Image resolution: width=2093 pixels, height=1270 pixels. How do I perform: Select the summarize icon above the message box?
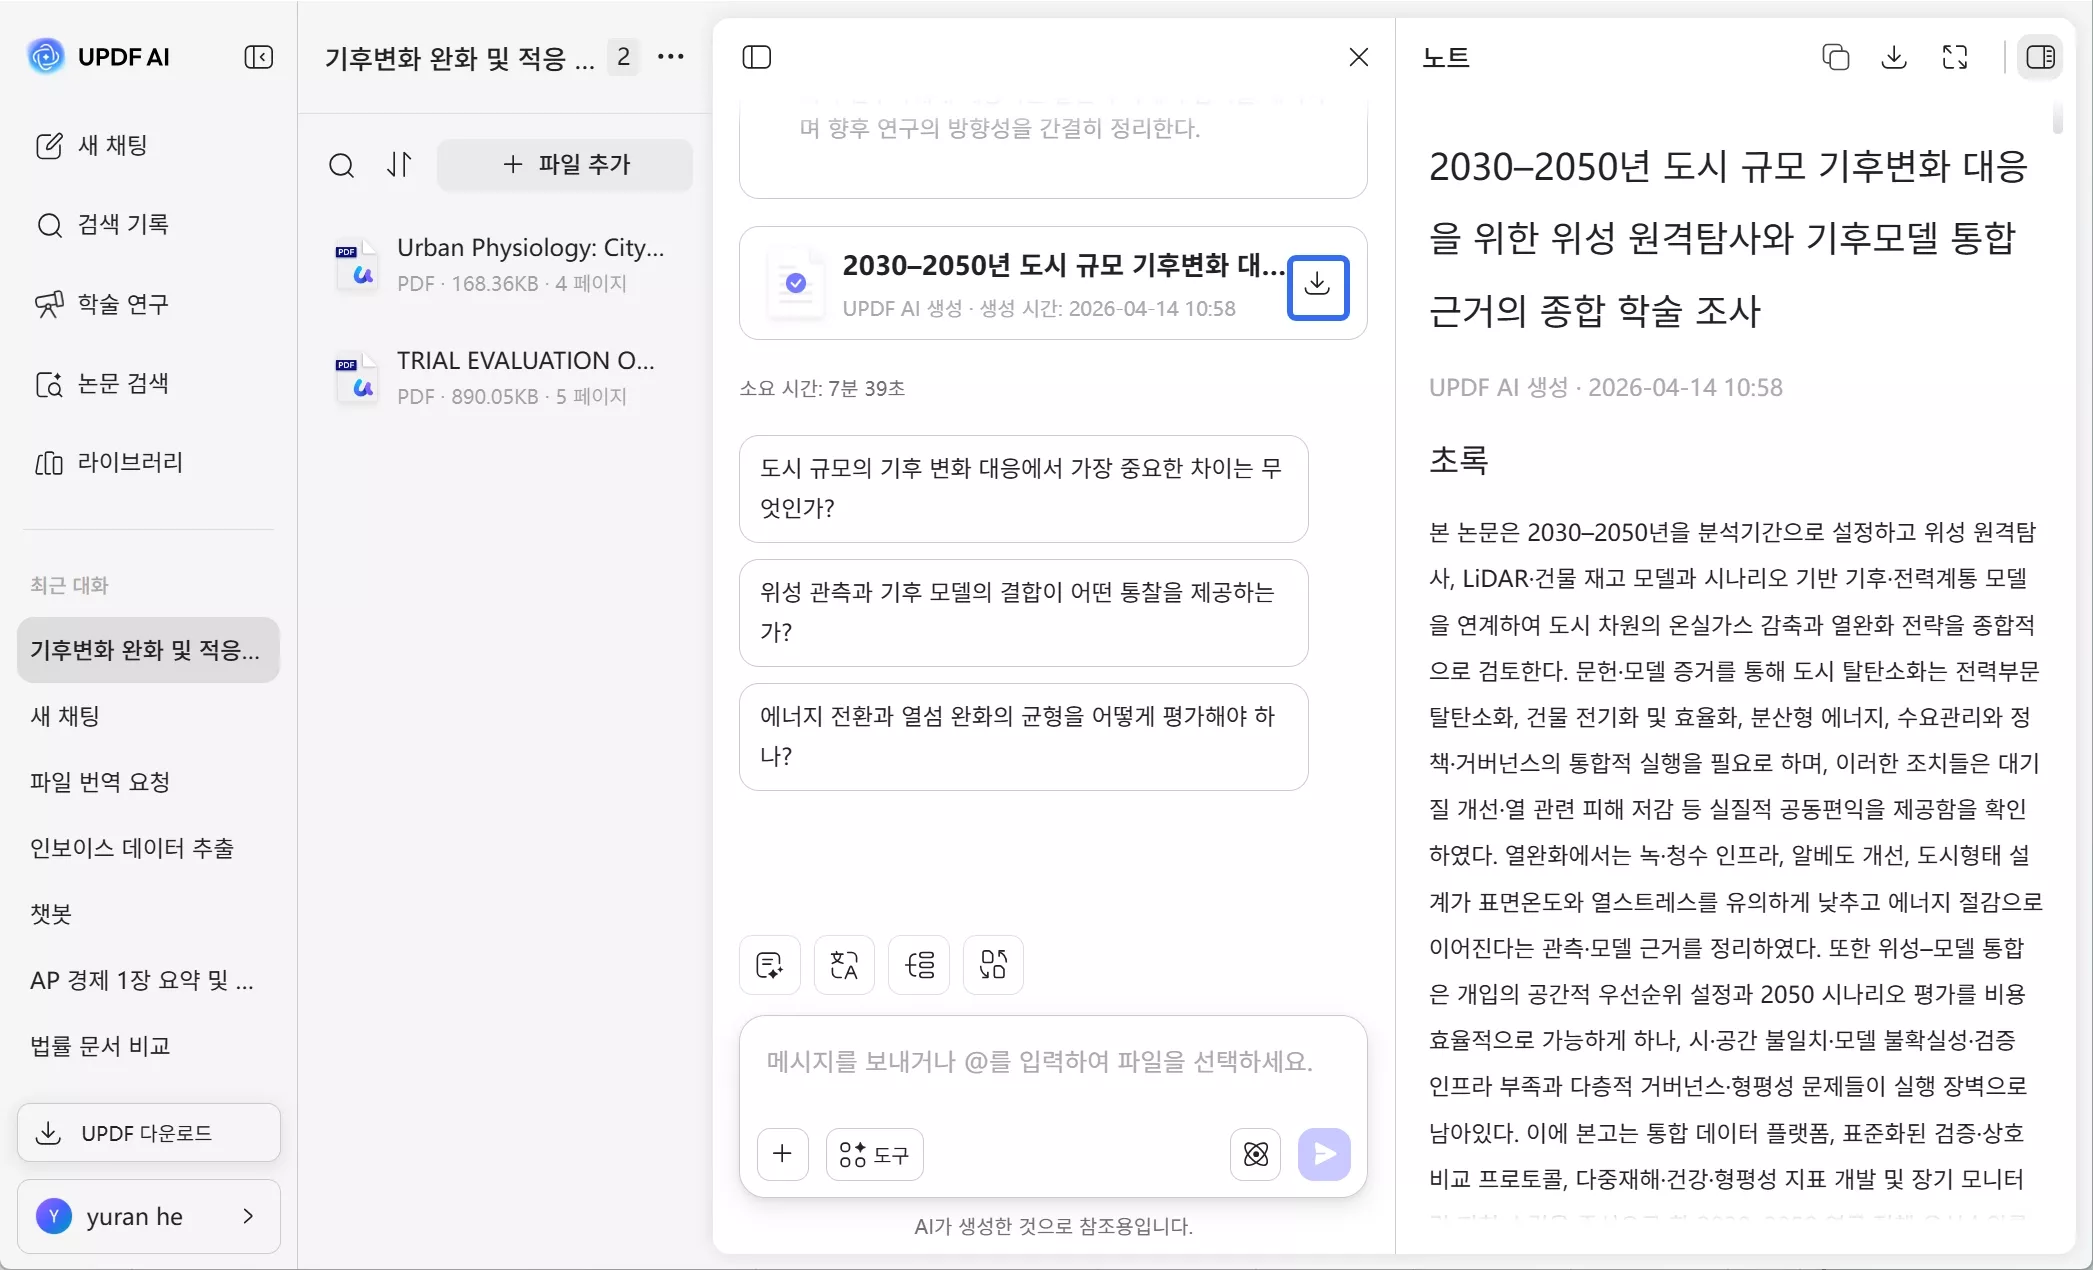[768, 964]
